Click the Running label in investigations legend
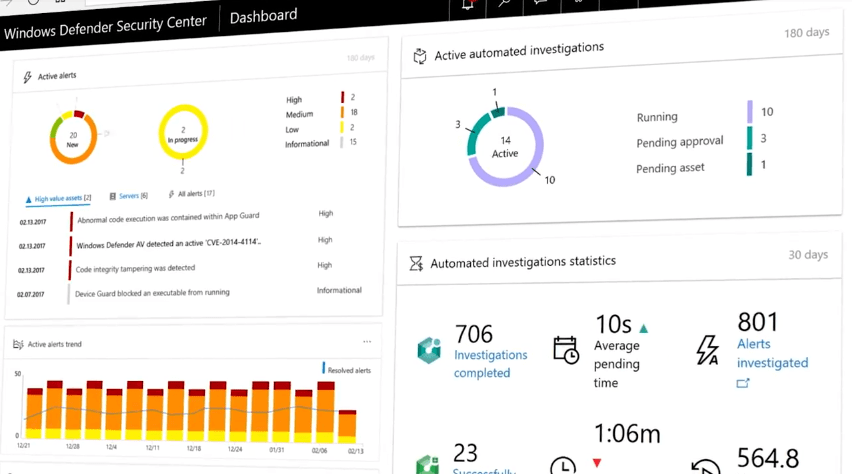852x474 pixels. [x=657, y=117]
